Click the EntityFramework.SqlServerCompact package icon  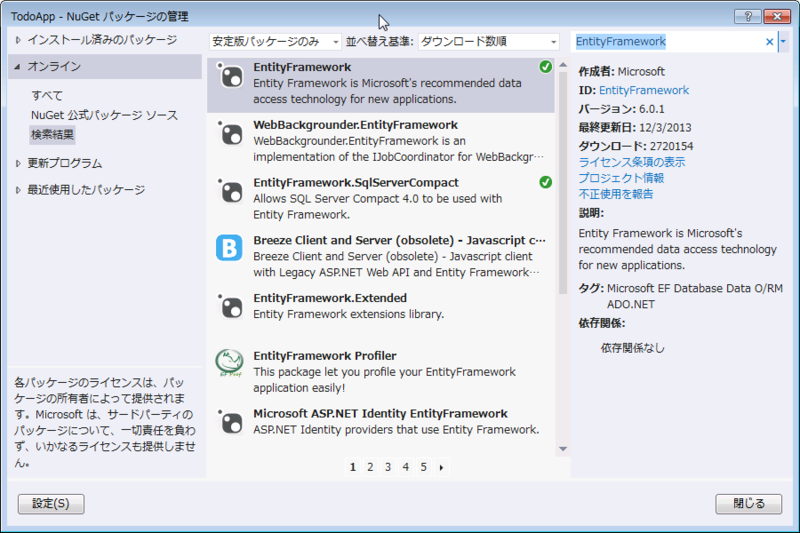coord(230,191)
